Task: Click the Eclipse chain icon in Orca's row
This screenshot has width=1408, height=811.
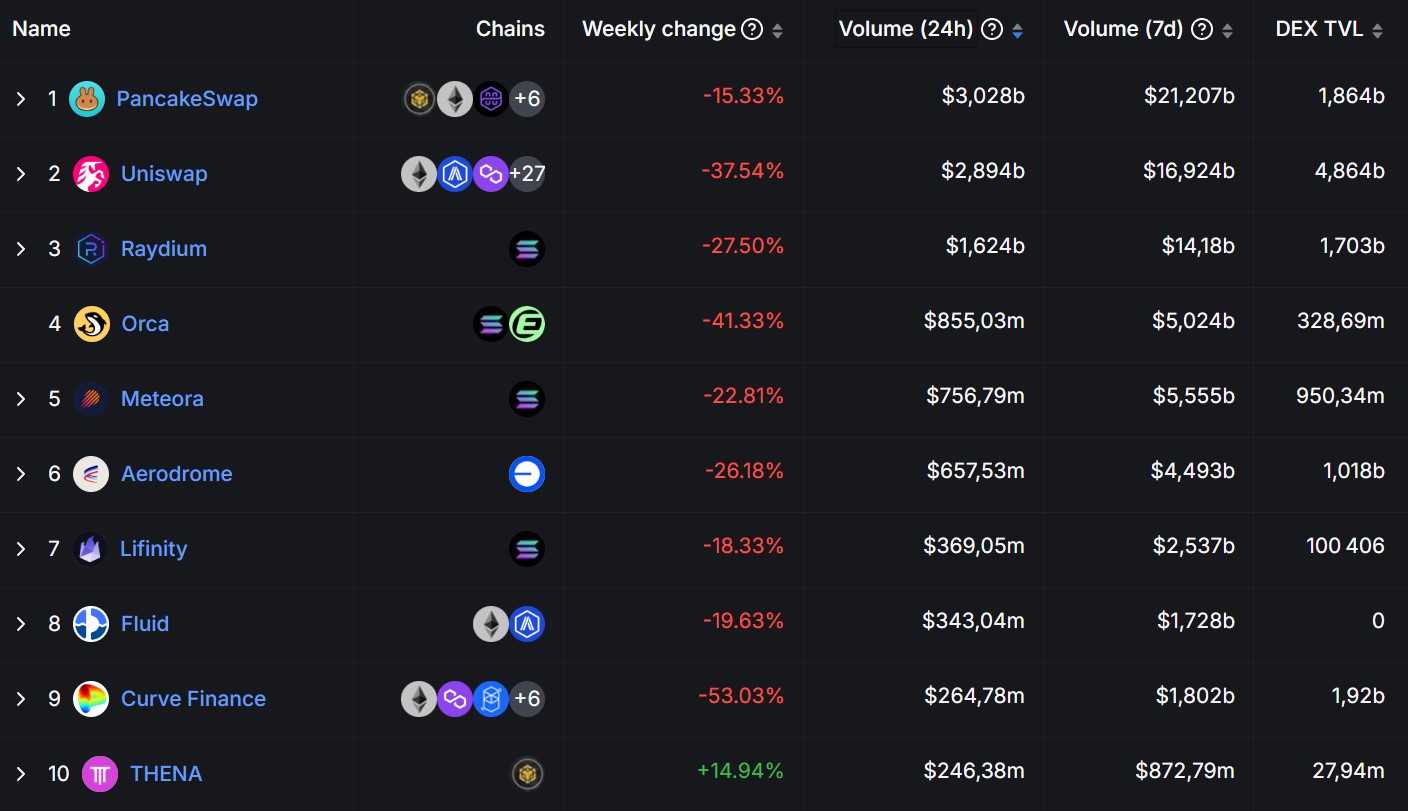Action: point(527,323)
